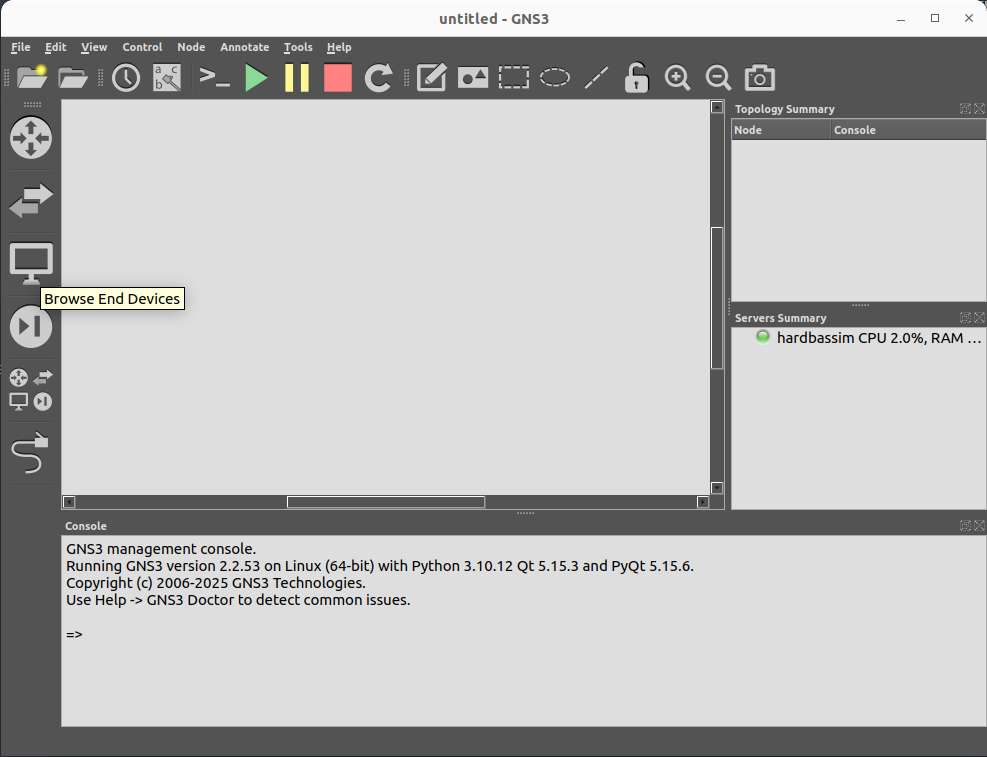
Task: Select the Draw a line tool
Action: (x=595, y=78)
